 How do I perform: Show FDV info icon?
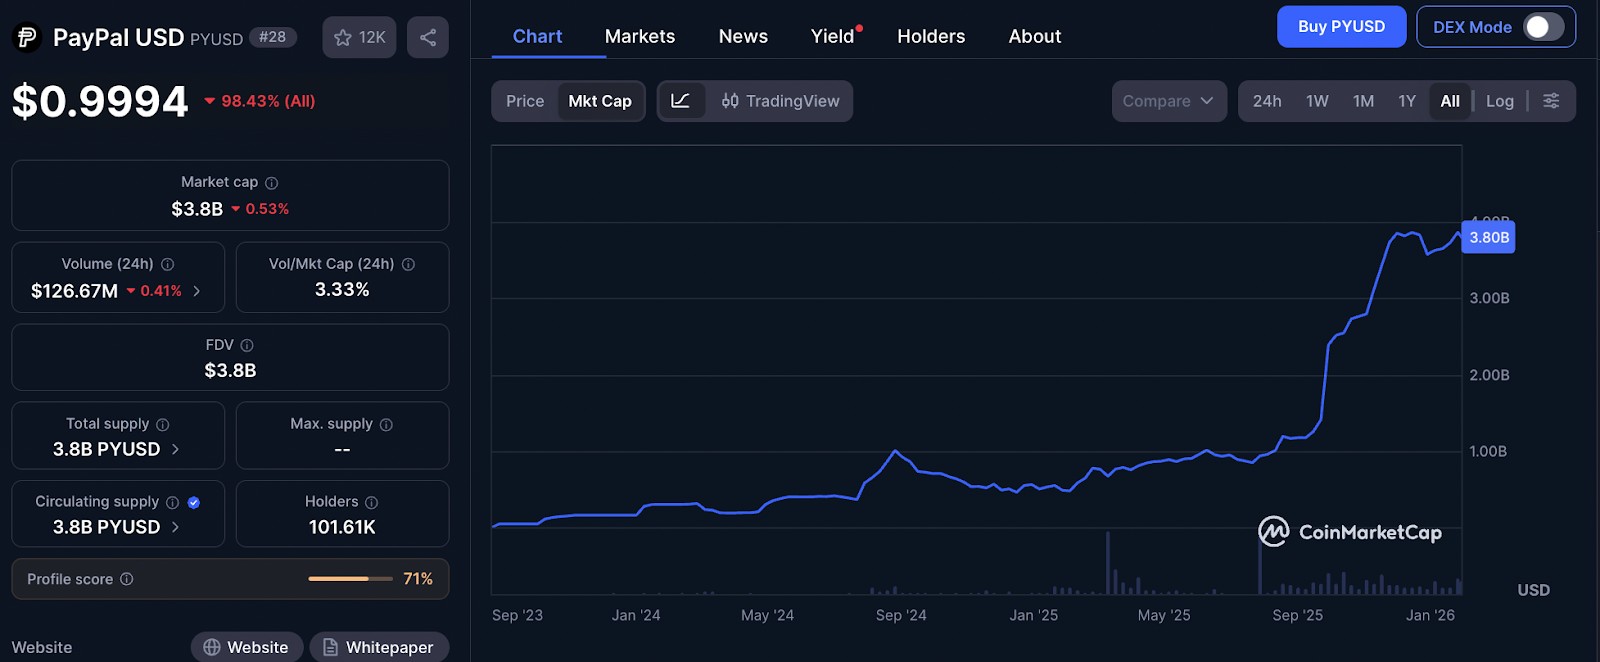[x=247, y=345]
